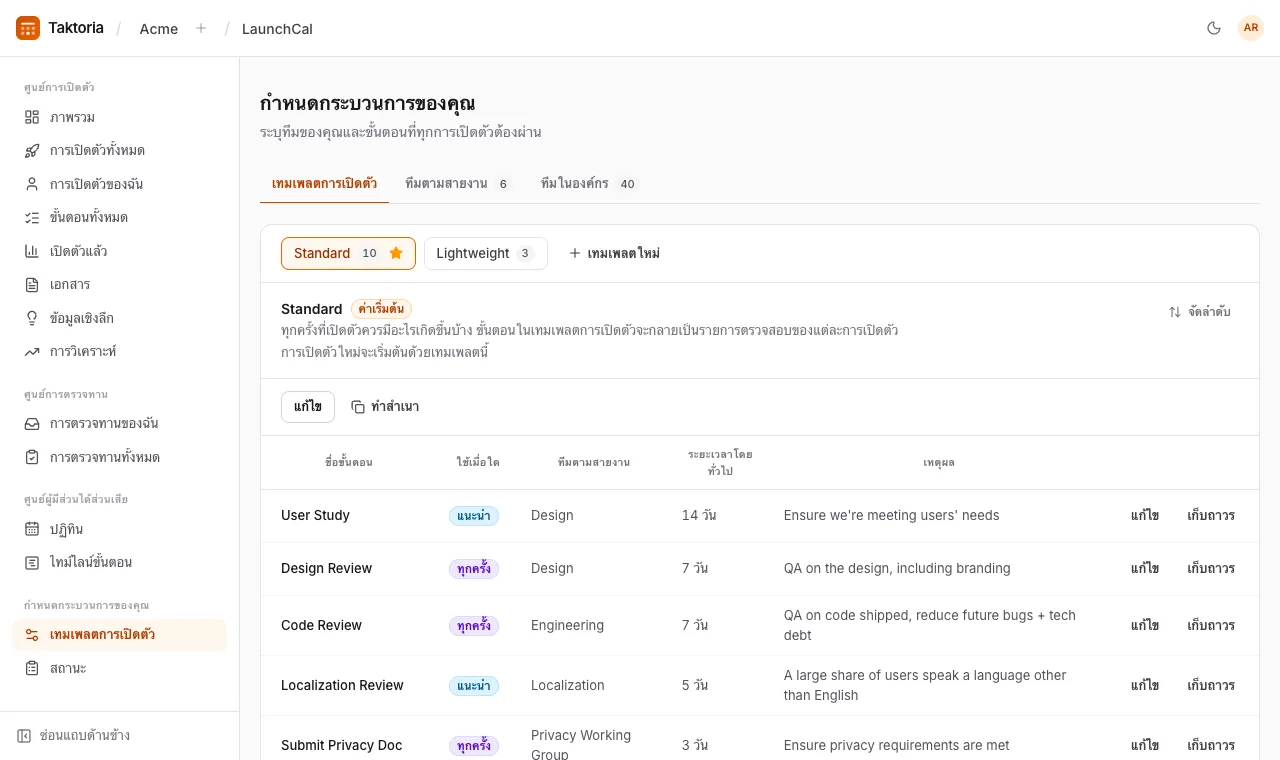Archive the User Study step
The image size is (1280, 760).
coord(1211,516)
